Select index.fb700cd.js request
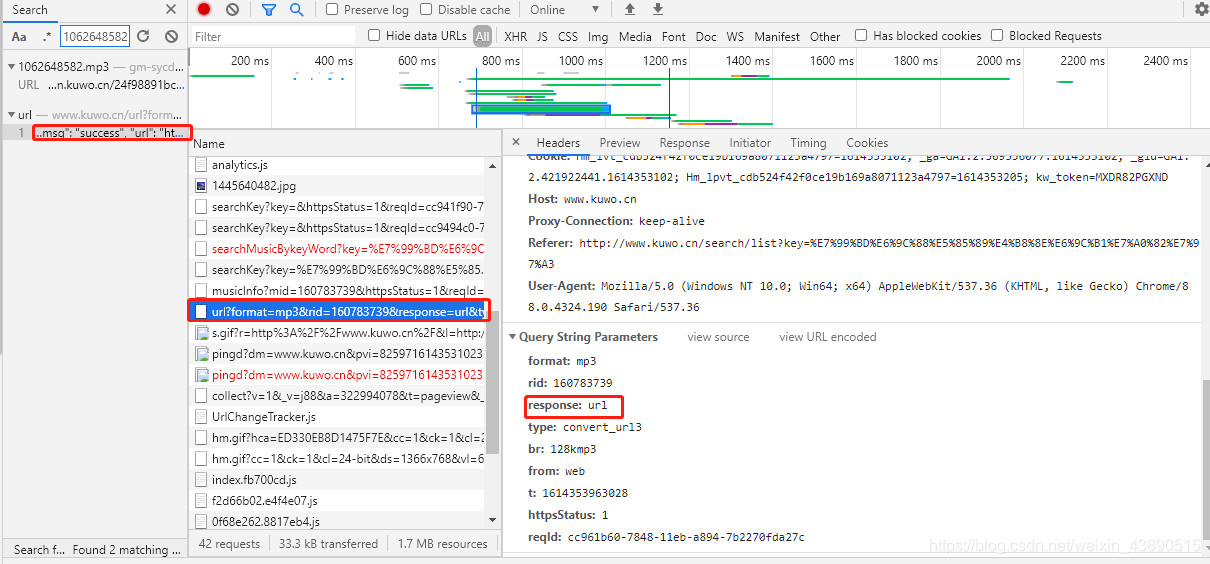Screen dimensions: 1210x564 pyautogui.click(x=338, y=479)
